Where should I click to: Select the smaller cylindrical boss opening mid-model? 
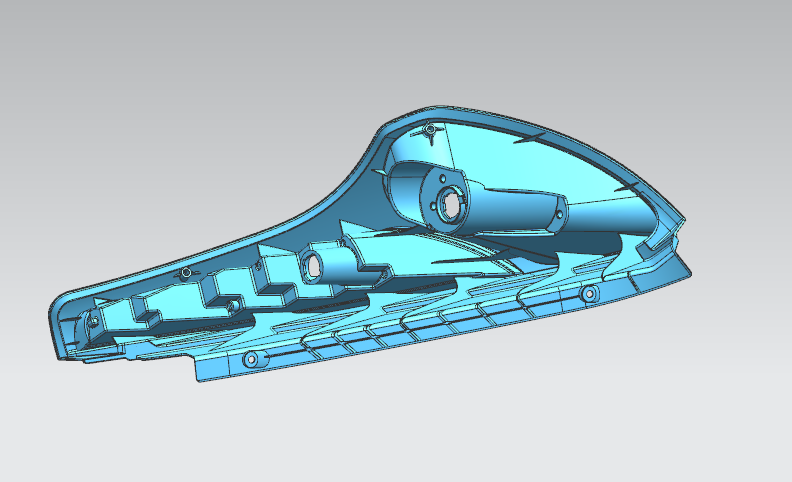tap(313, 266)
